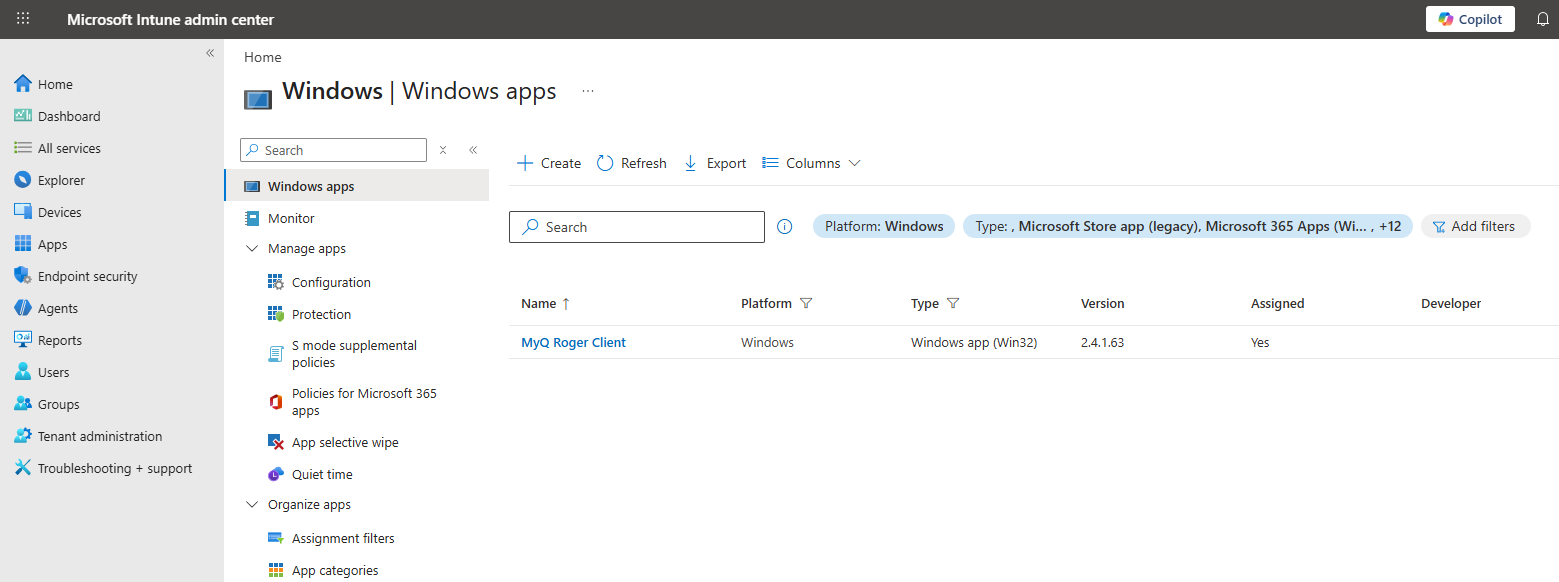Open App categories
Image resolution: width=1559 pixels, height=582 pixels.
pyautogui.click(x=335, y=570)
